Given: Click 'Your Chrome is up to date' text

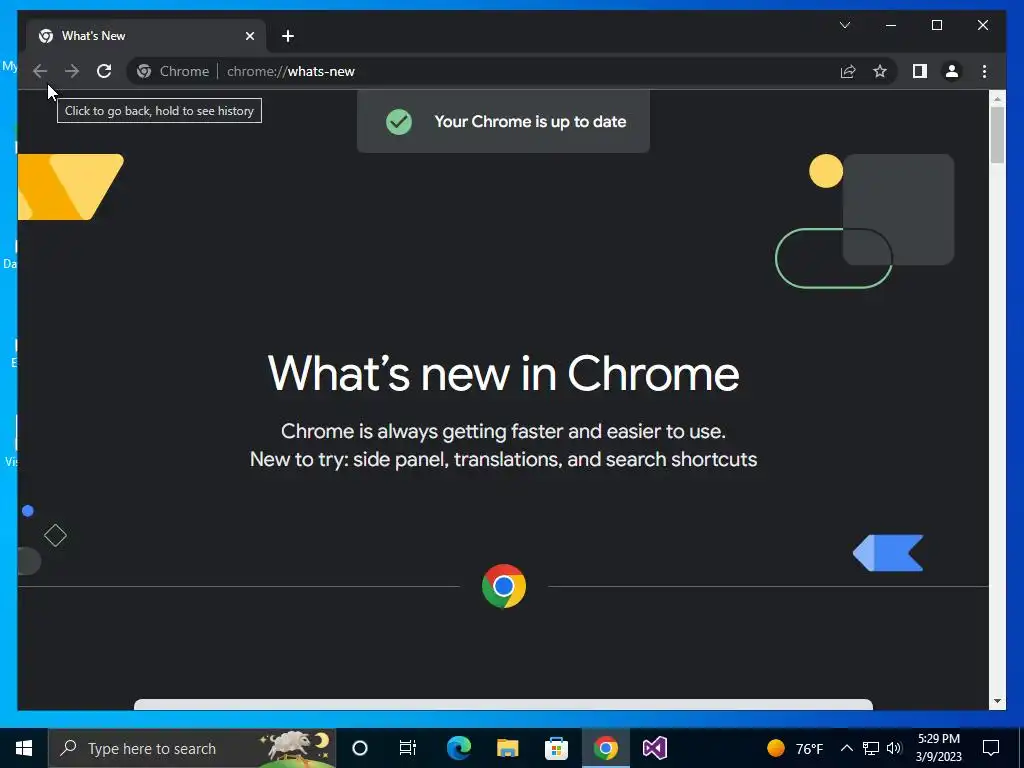Looking at the screenshot, I should [x=530, y=121].
